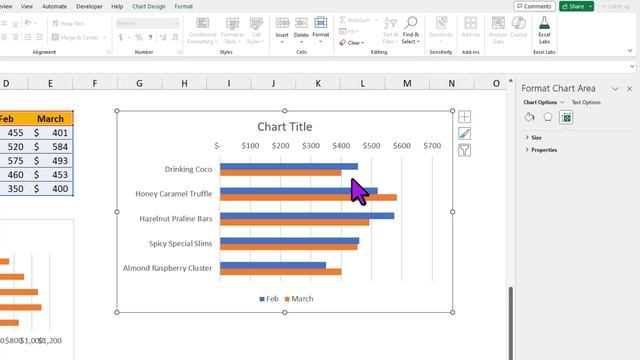This screenshot has width=640, height=360.
Task: Click the Format as Table icon
Action: [232, 23]
